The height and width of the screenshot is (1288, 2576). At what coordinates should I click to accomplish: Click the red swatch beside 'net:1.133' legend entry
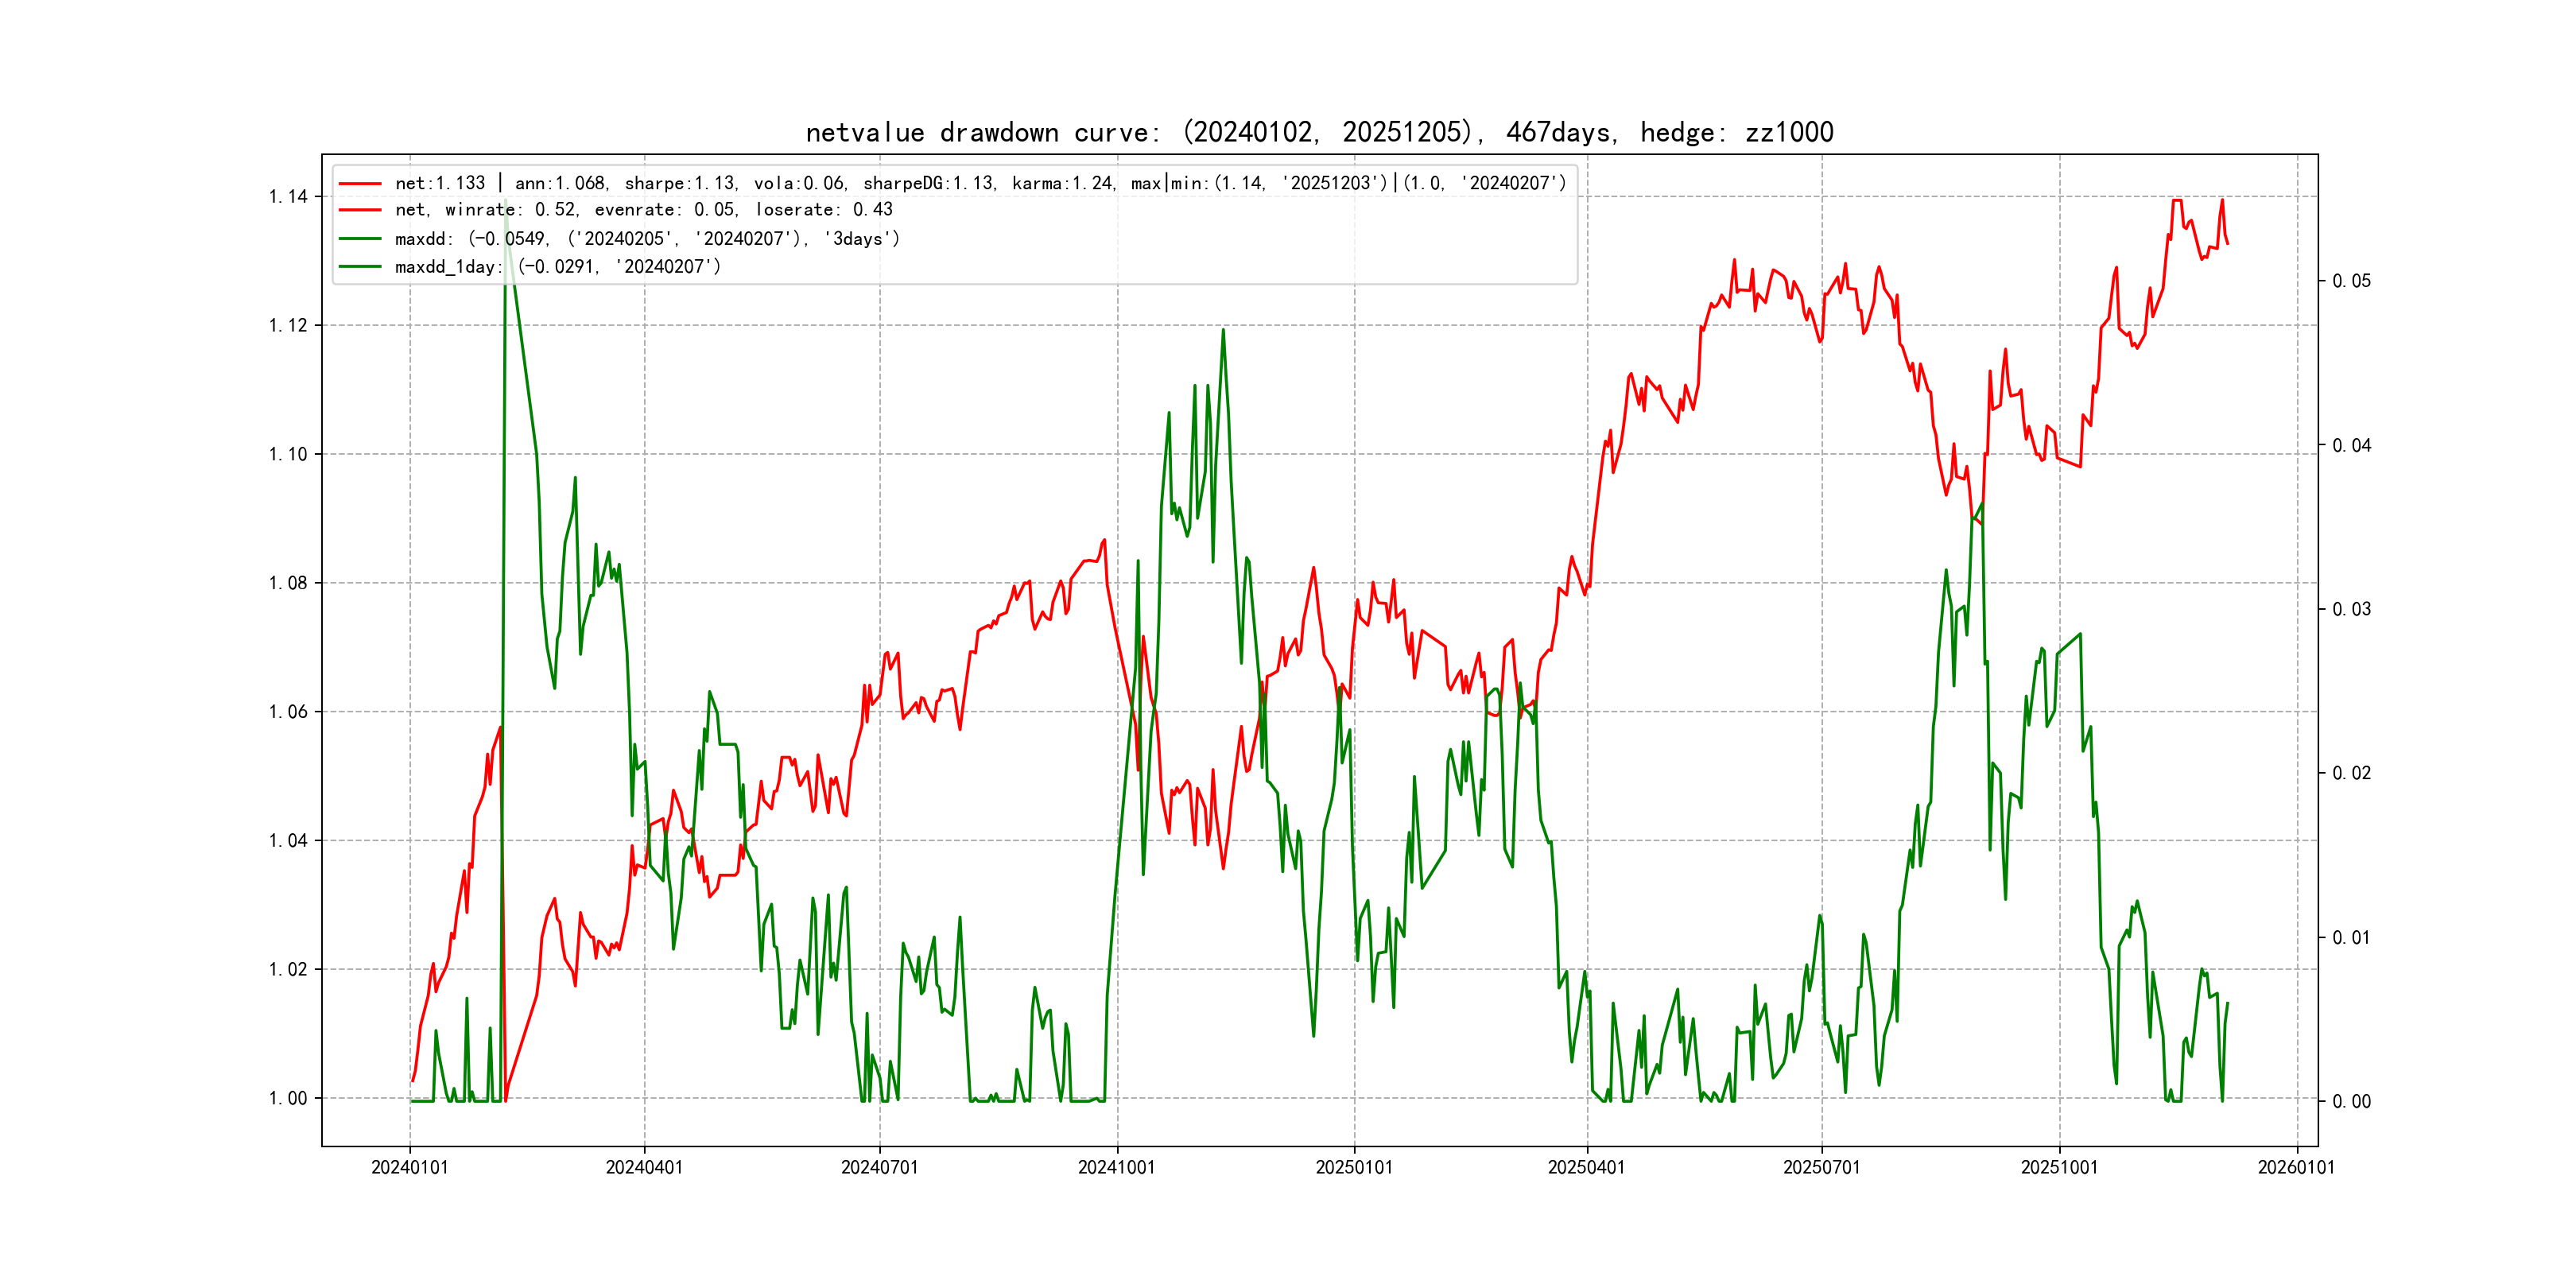[x=360, y=183]
